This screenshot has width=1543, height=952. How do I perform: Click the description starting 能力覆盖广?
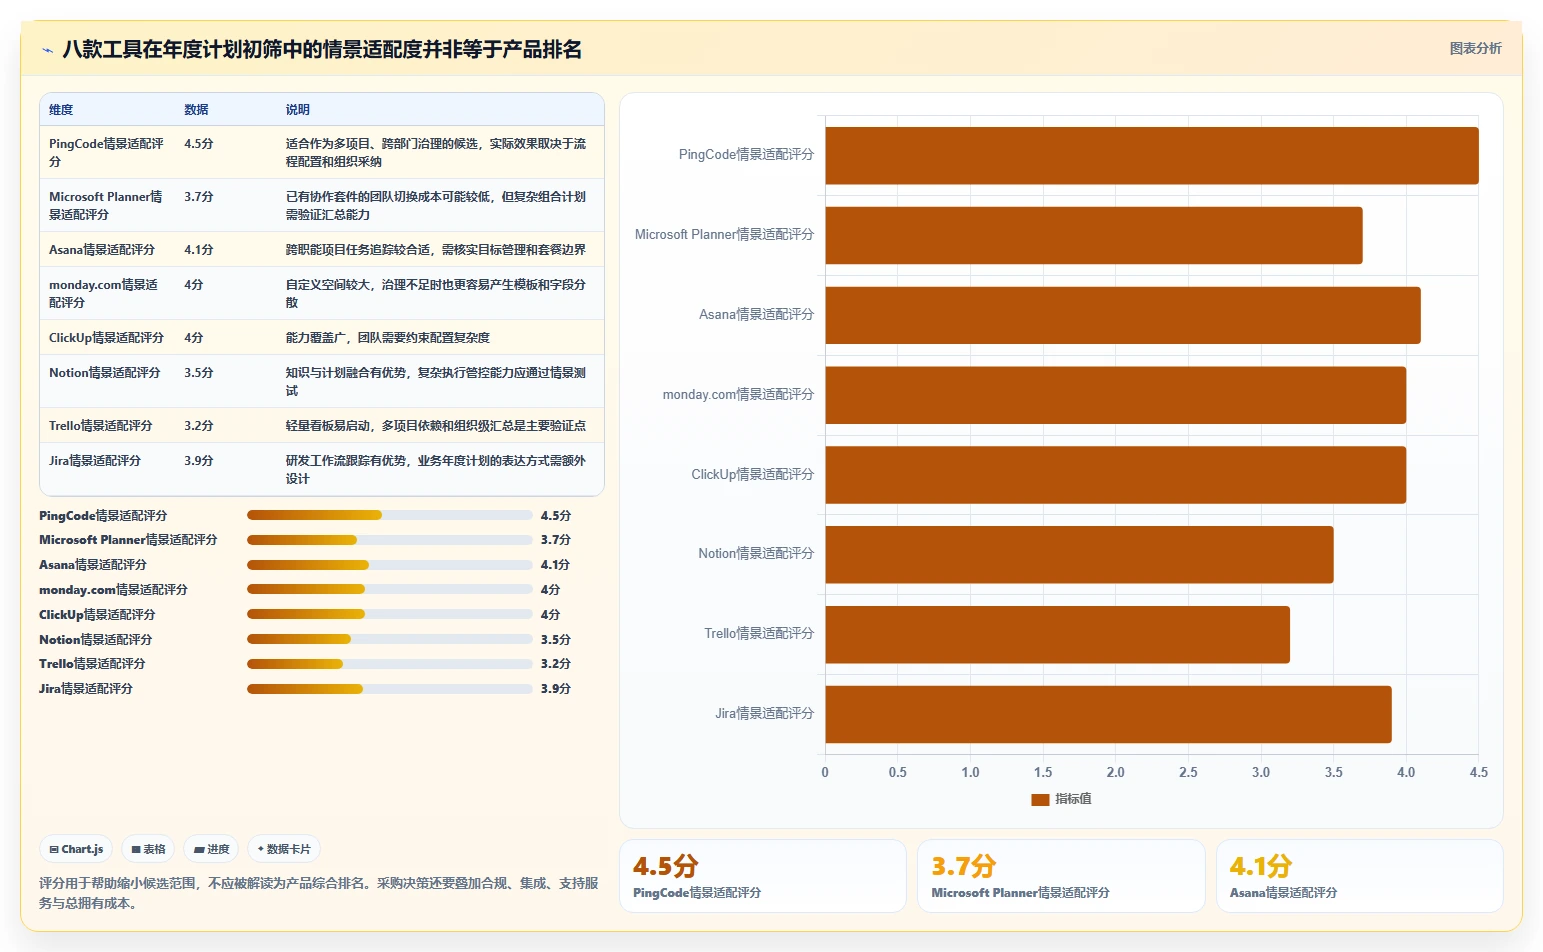[388, 338]
